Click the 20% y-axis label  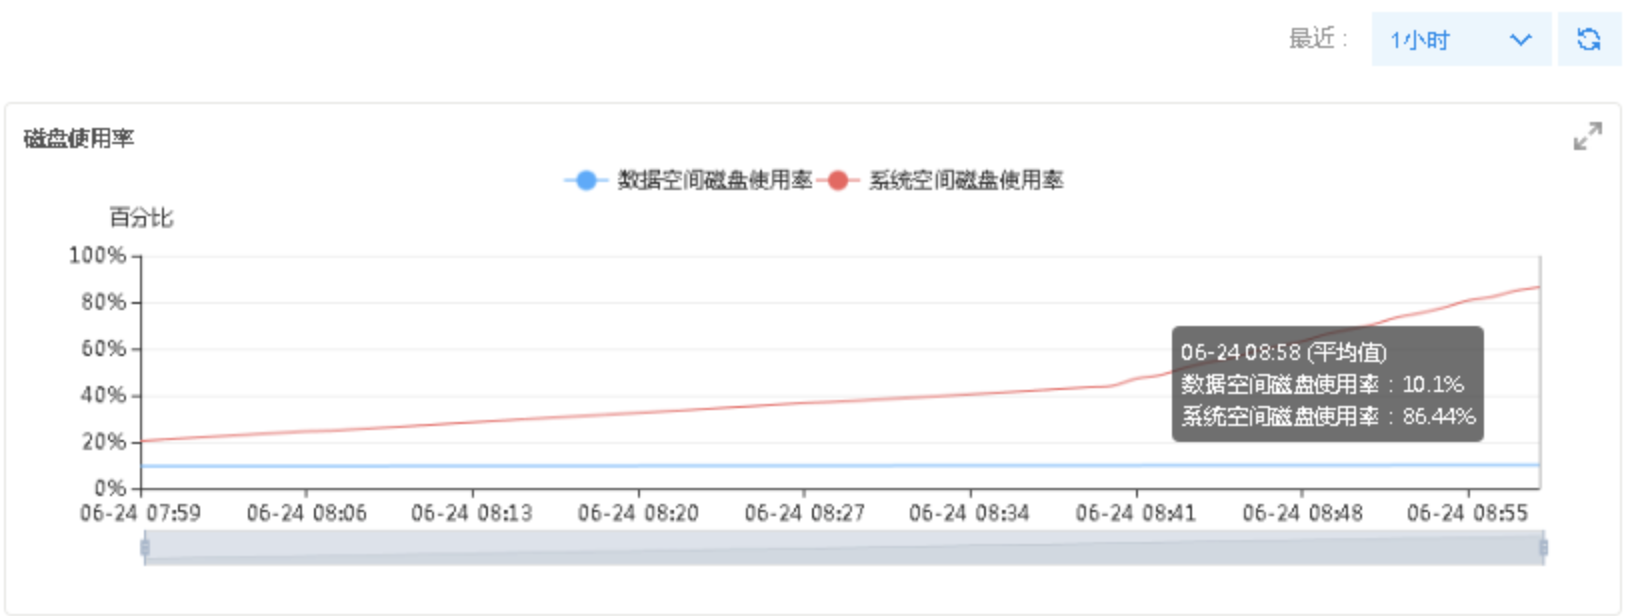tap(104, 441)
